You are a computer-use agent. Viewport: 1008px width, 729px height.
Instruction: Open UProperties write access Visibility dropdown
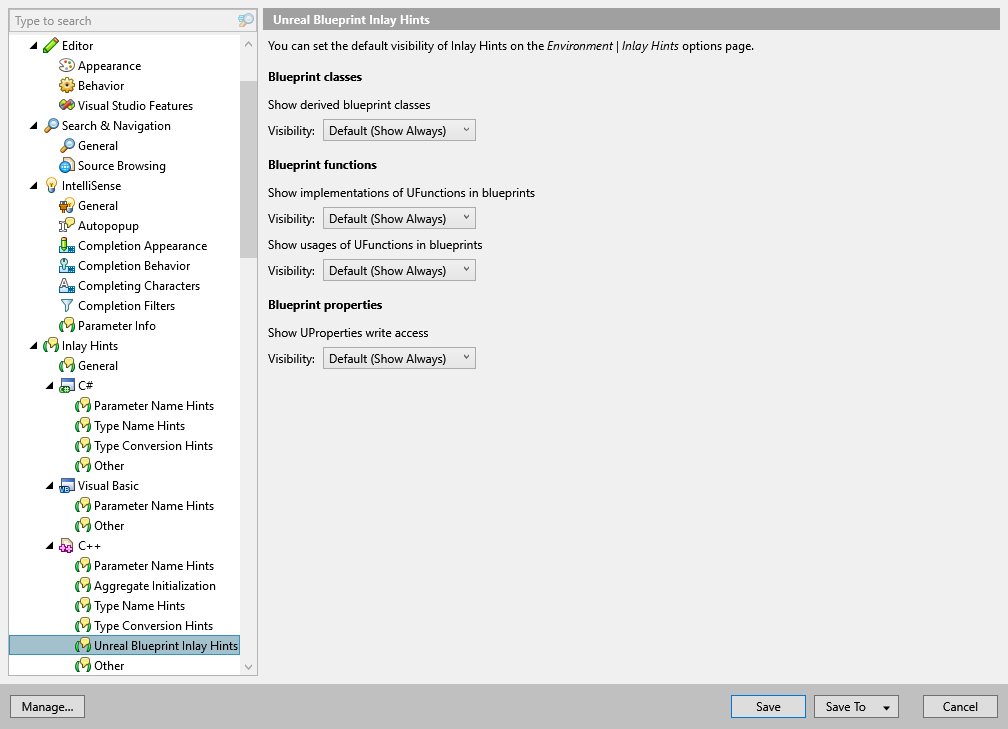pyautogui.click(x=399, y=359)
